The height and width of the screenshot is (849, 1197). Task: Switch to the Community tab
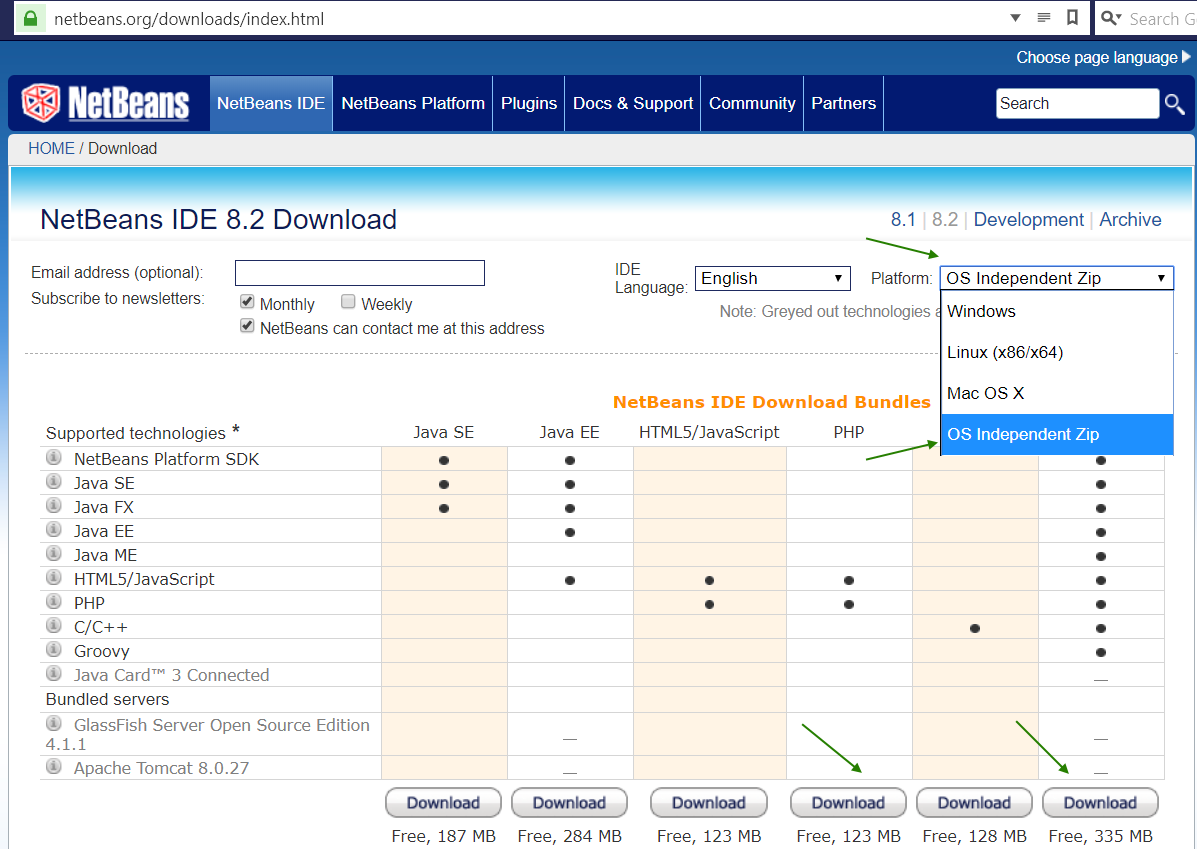coord(752,103)
